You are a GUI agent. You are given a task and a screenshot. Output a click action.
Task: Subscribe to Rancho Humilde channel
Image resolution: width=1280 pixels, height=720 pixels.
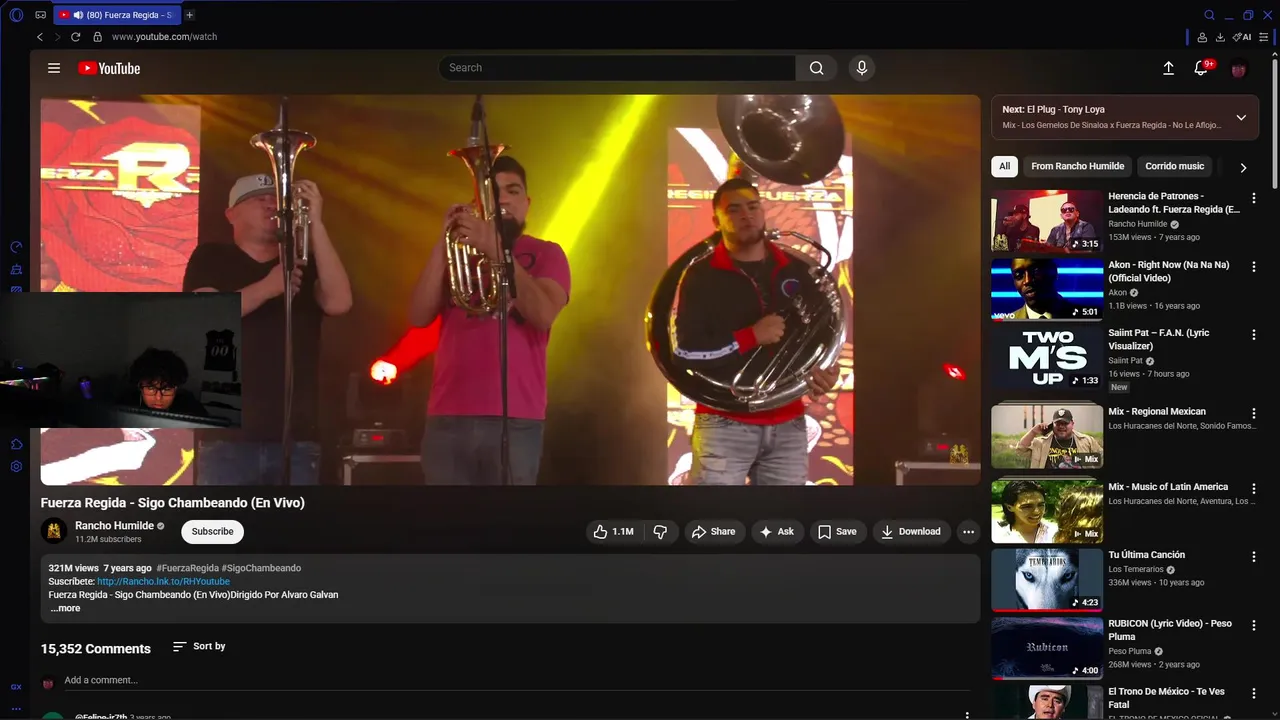212,532
